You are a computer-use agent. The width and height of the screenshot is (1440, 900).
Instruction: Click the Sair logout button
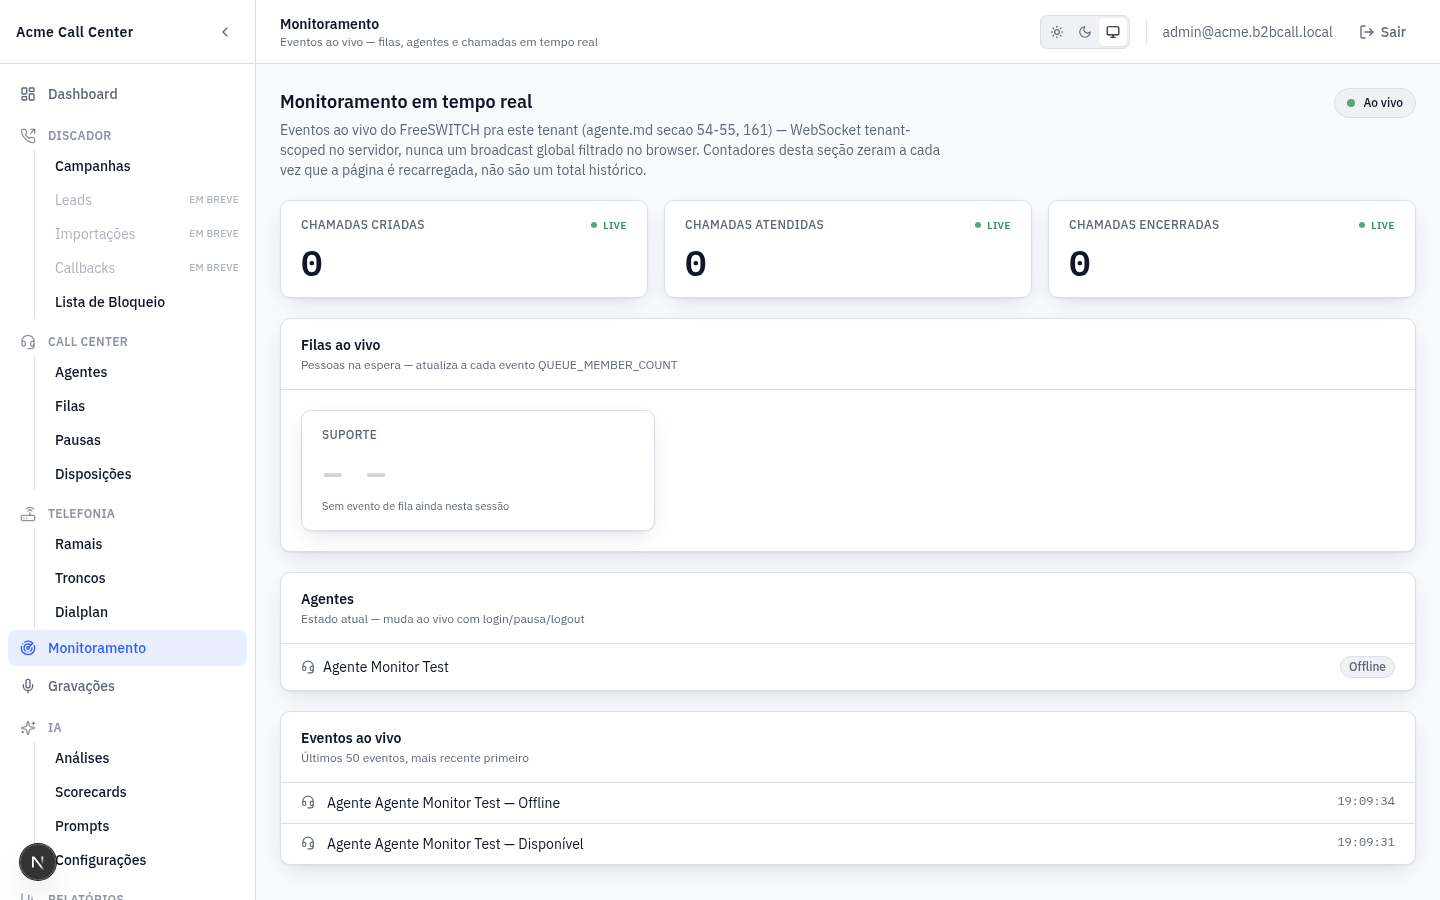coord(1383,32)
